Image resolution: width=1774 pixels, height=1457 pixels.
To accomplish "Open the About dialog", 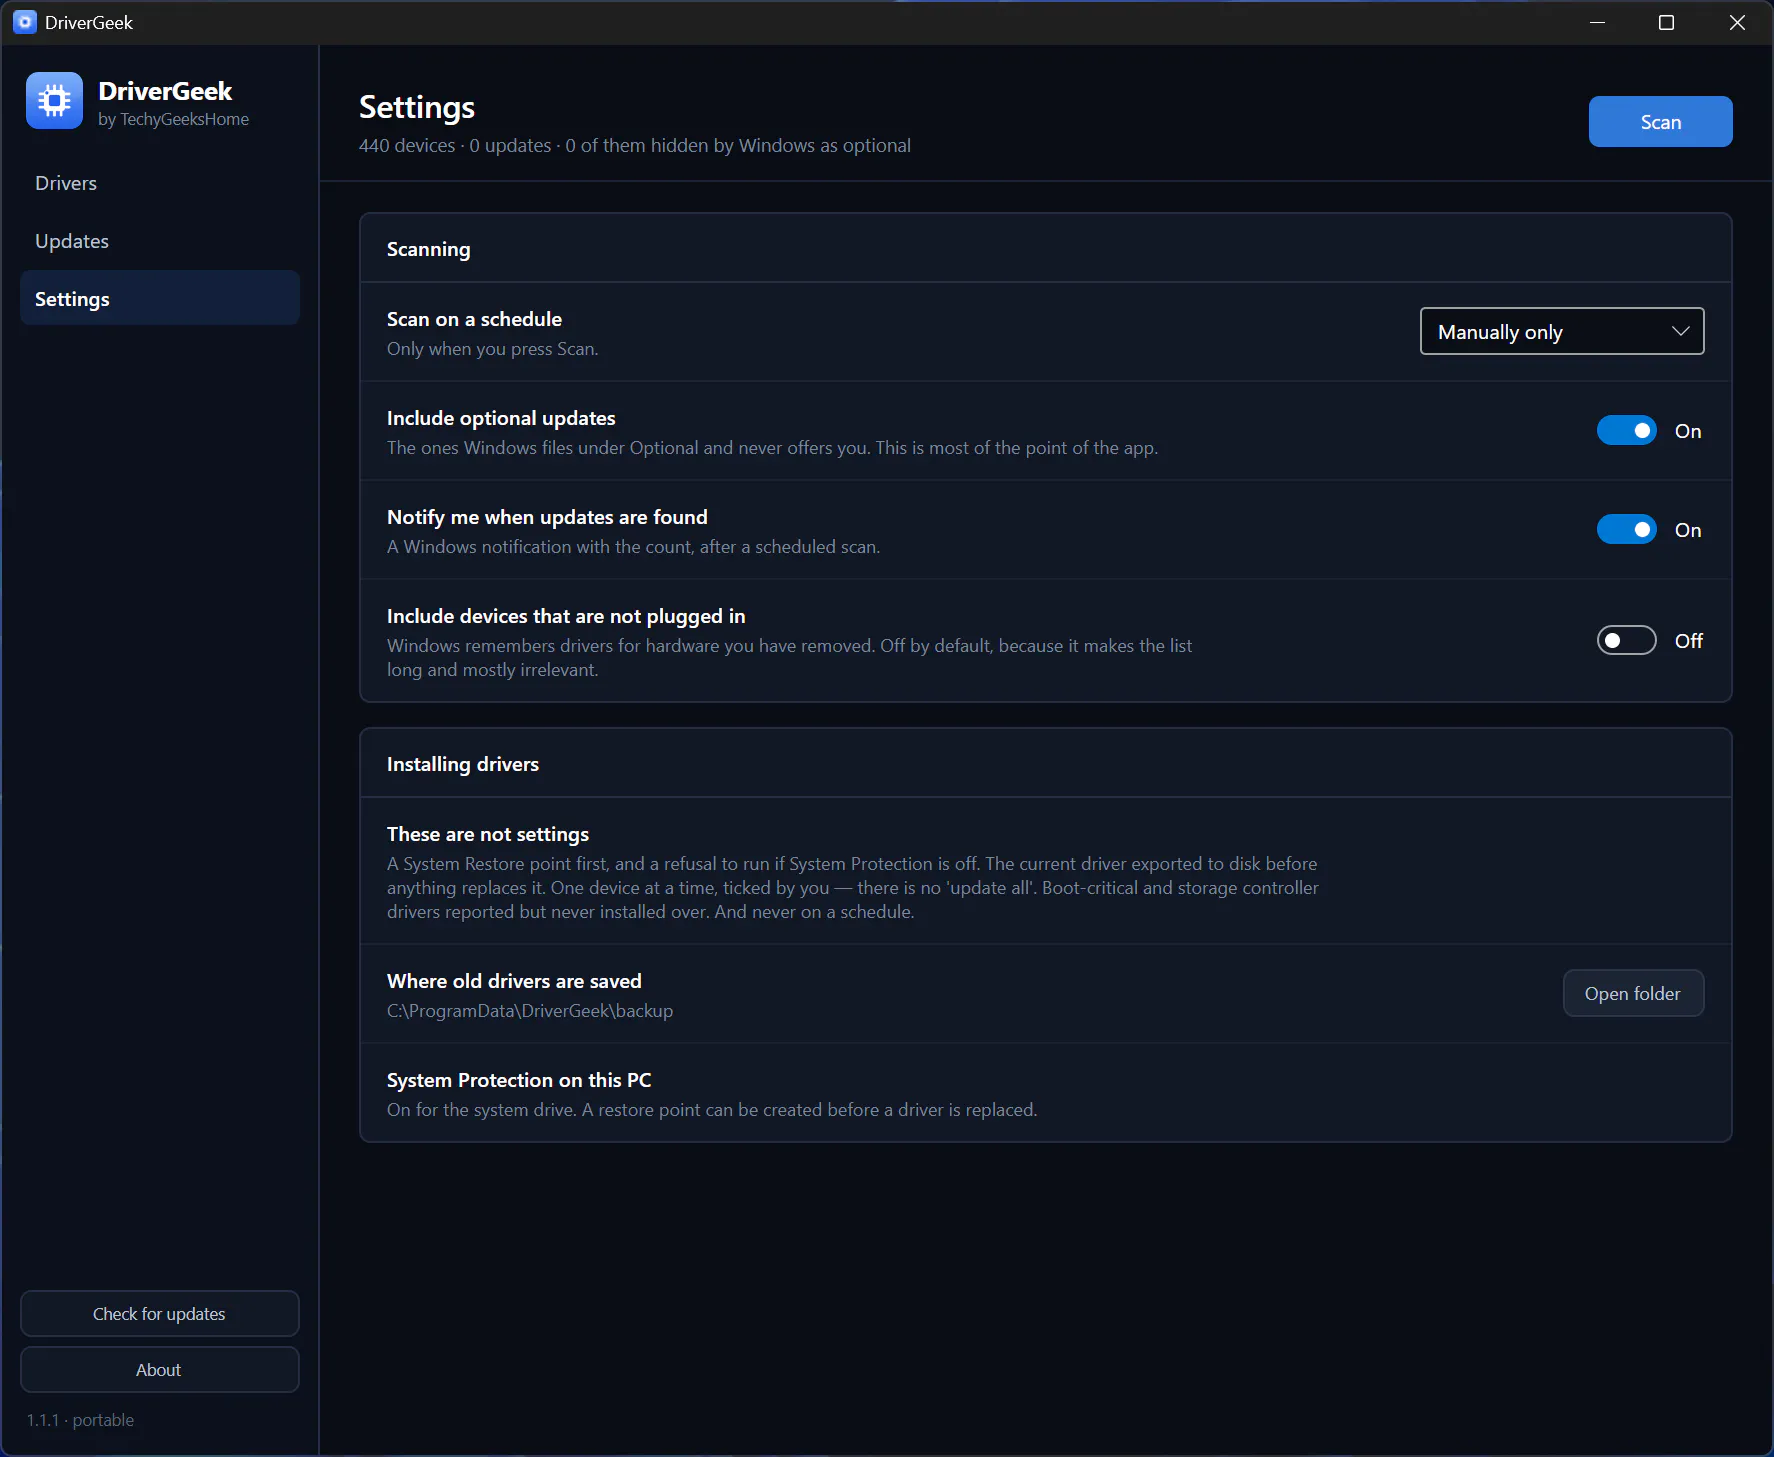I will pos(160,1369).
